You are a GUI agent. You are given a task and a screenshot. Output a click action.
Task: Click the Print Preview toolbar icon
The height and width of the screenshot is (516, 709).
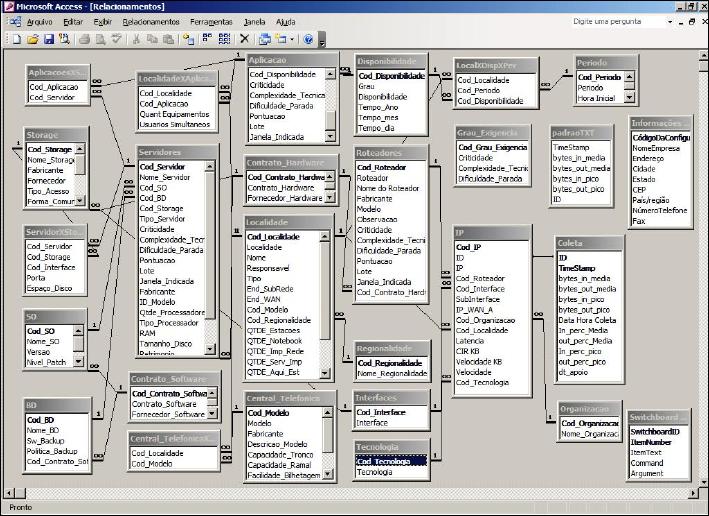[x=100, y=39]
